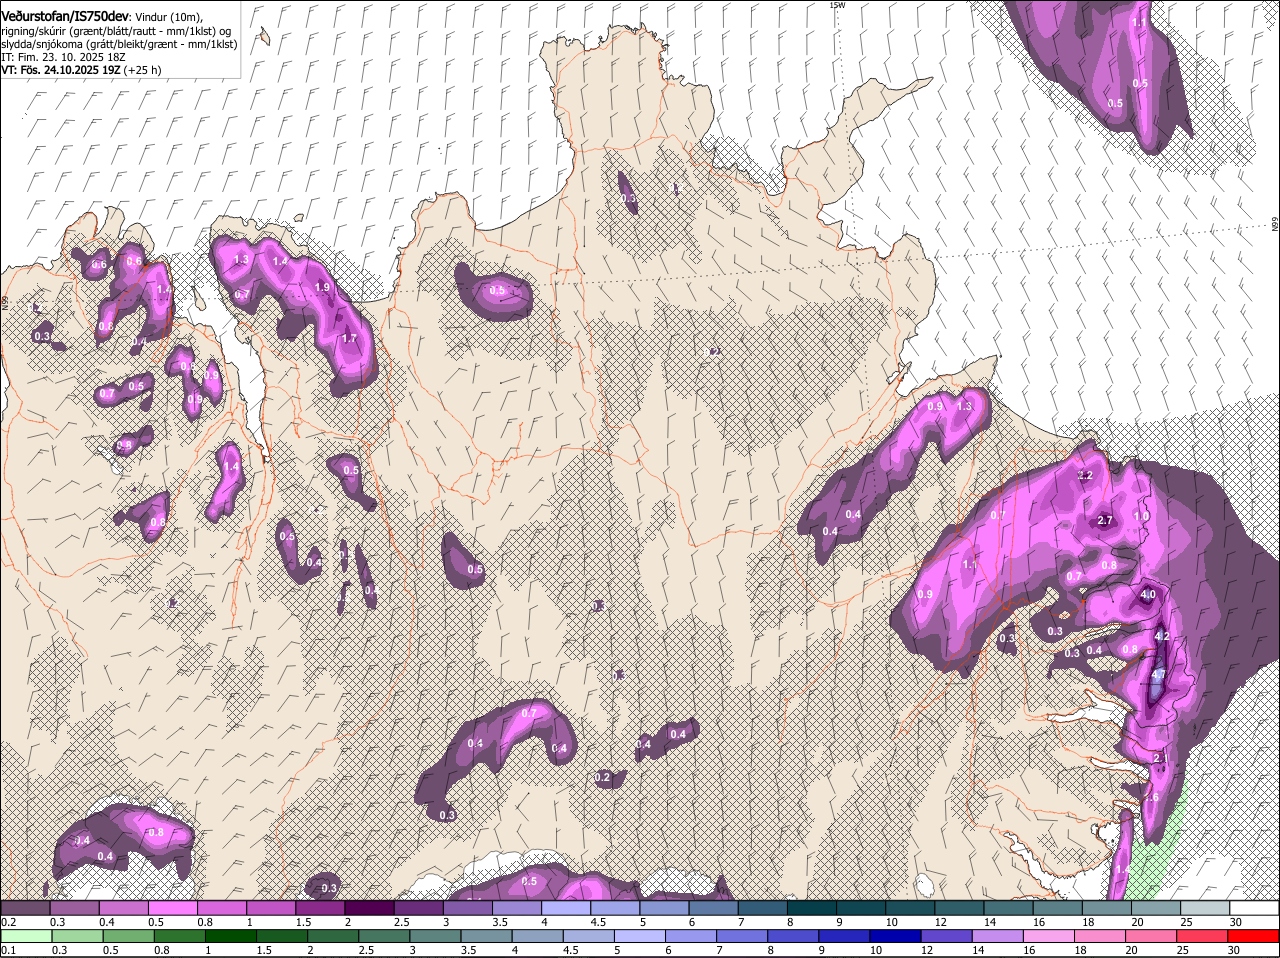
Task: Click the 2.2 precipitation value on the map
Action: point(1086,476)
